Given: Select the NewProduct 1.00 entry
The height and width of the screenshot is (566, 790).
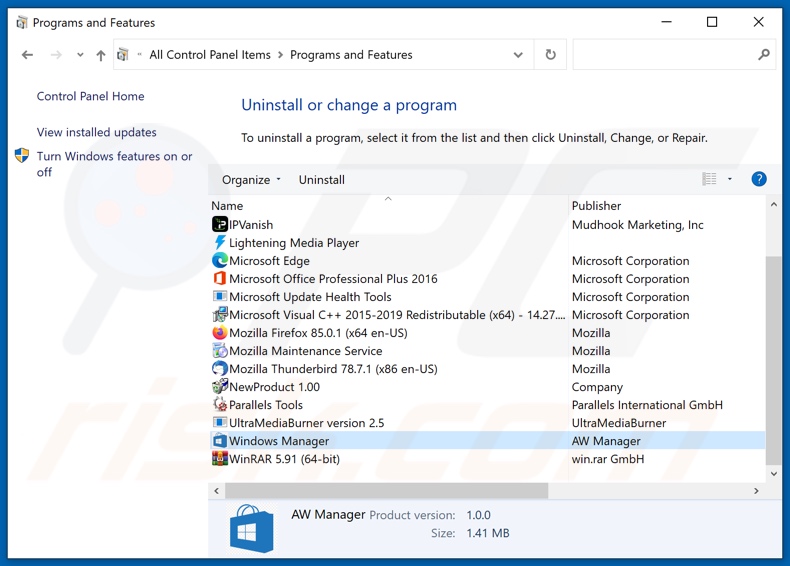Looking at the screenshot, I should click(274, 387).
